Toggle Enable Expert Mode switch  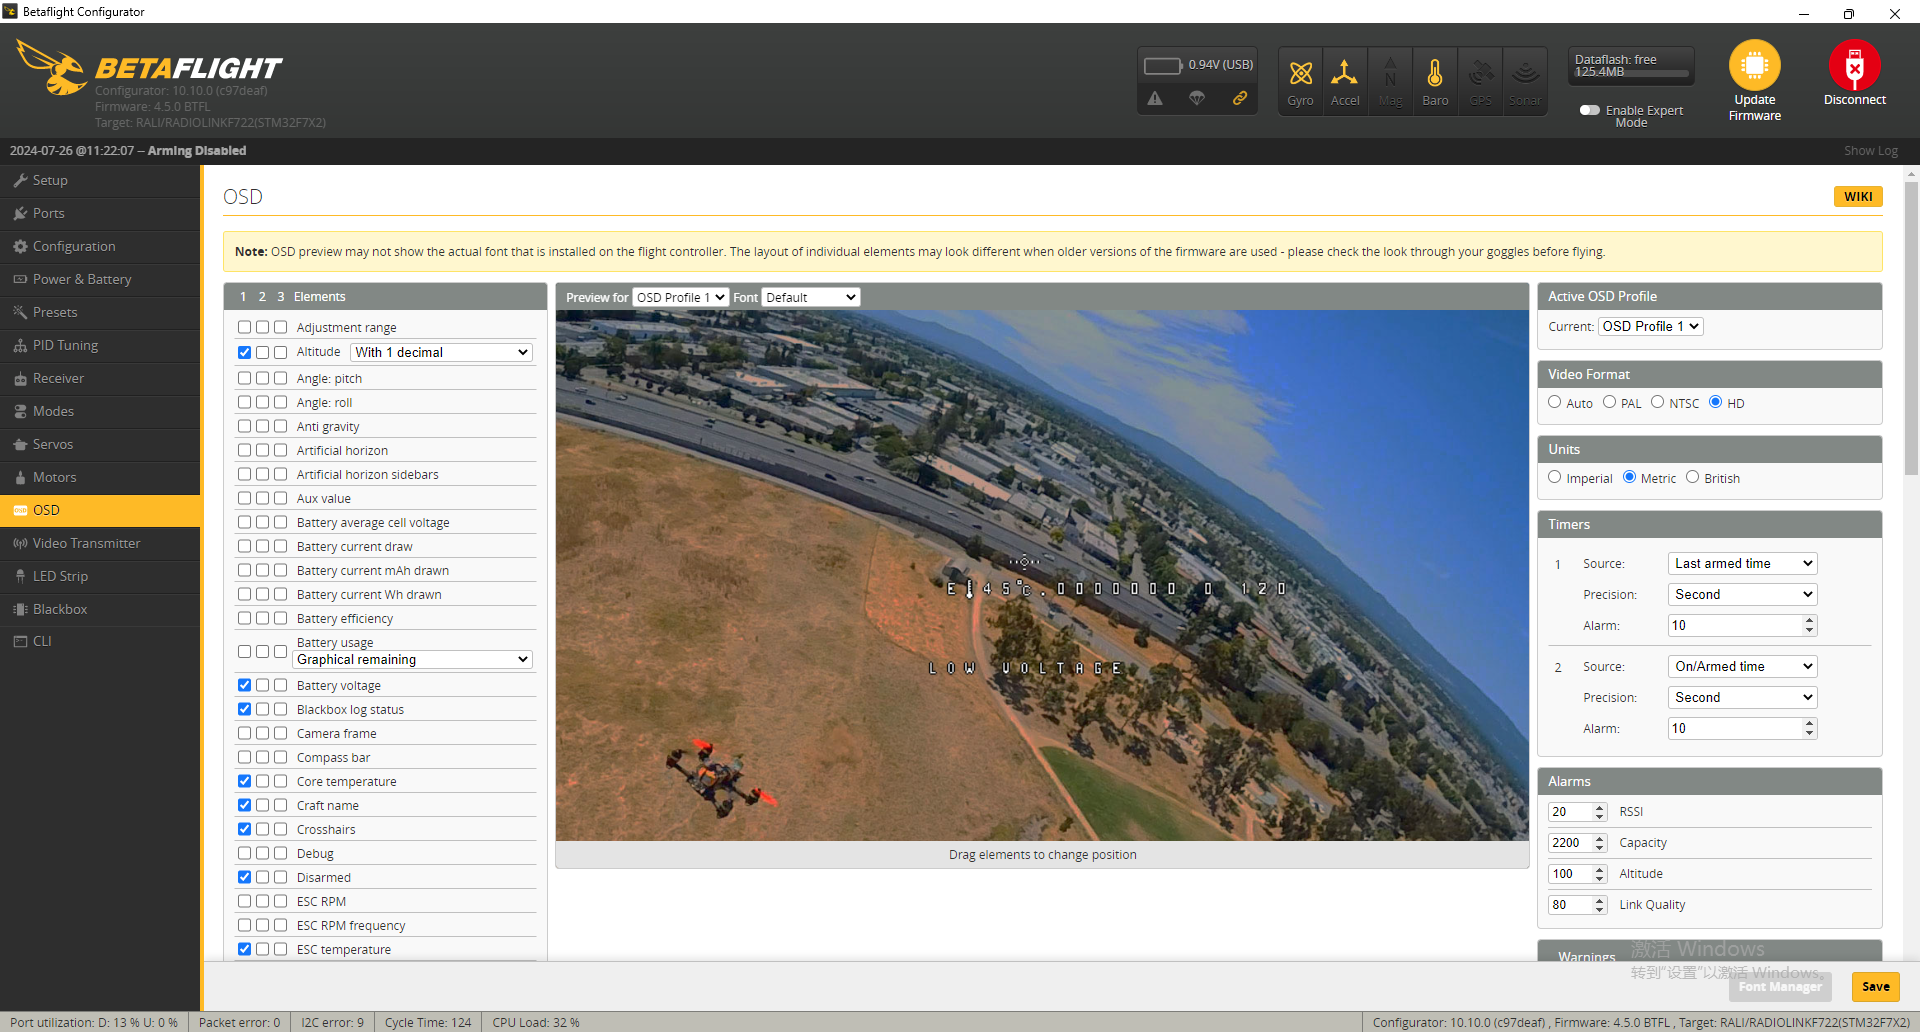[1589, 110]
